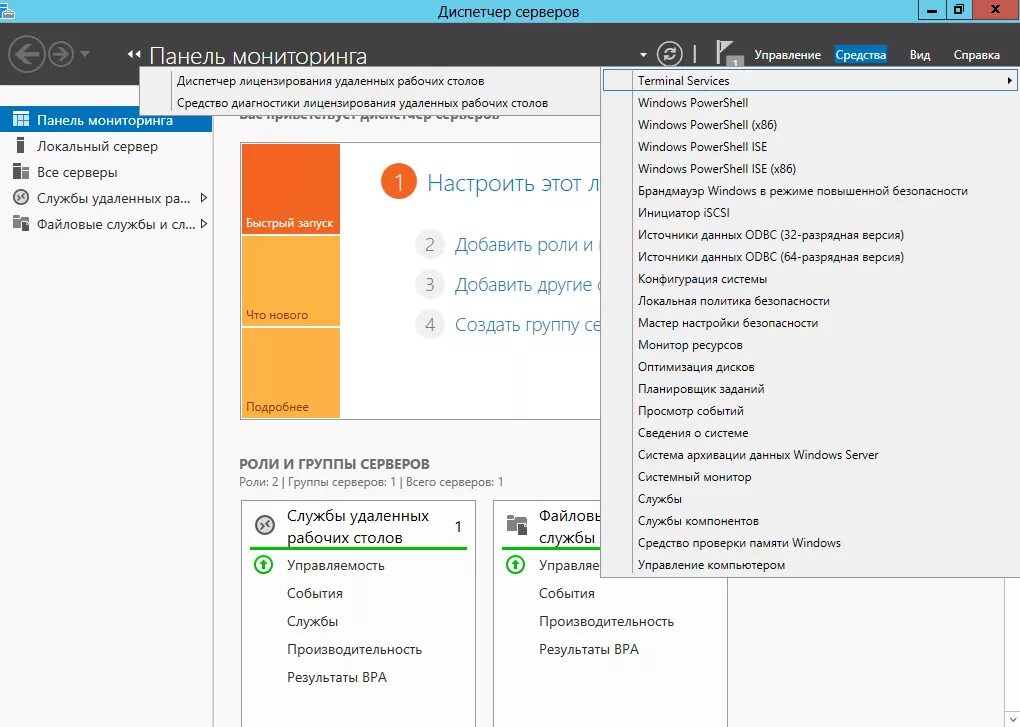Image resolution: width=1020 pixels, height=727 pixels.
Task: Click green status icon beside Управляемость in RDS tile
Action: pos(263,564)
